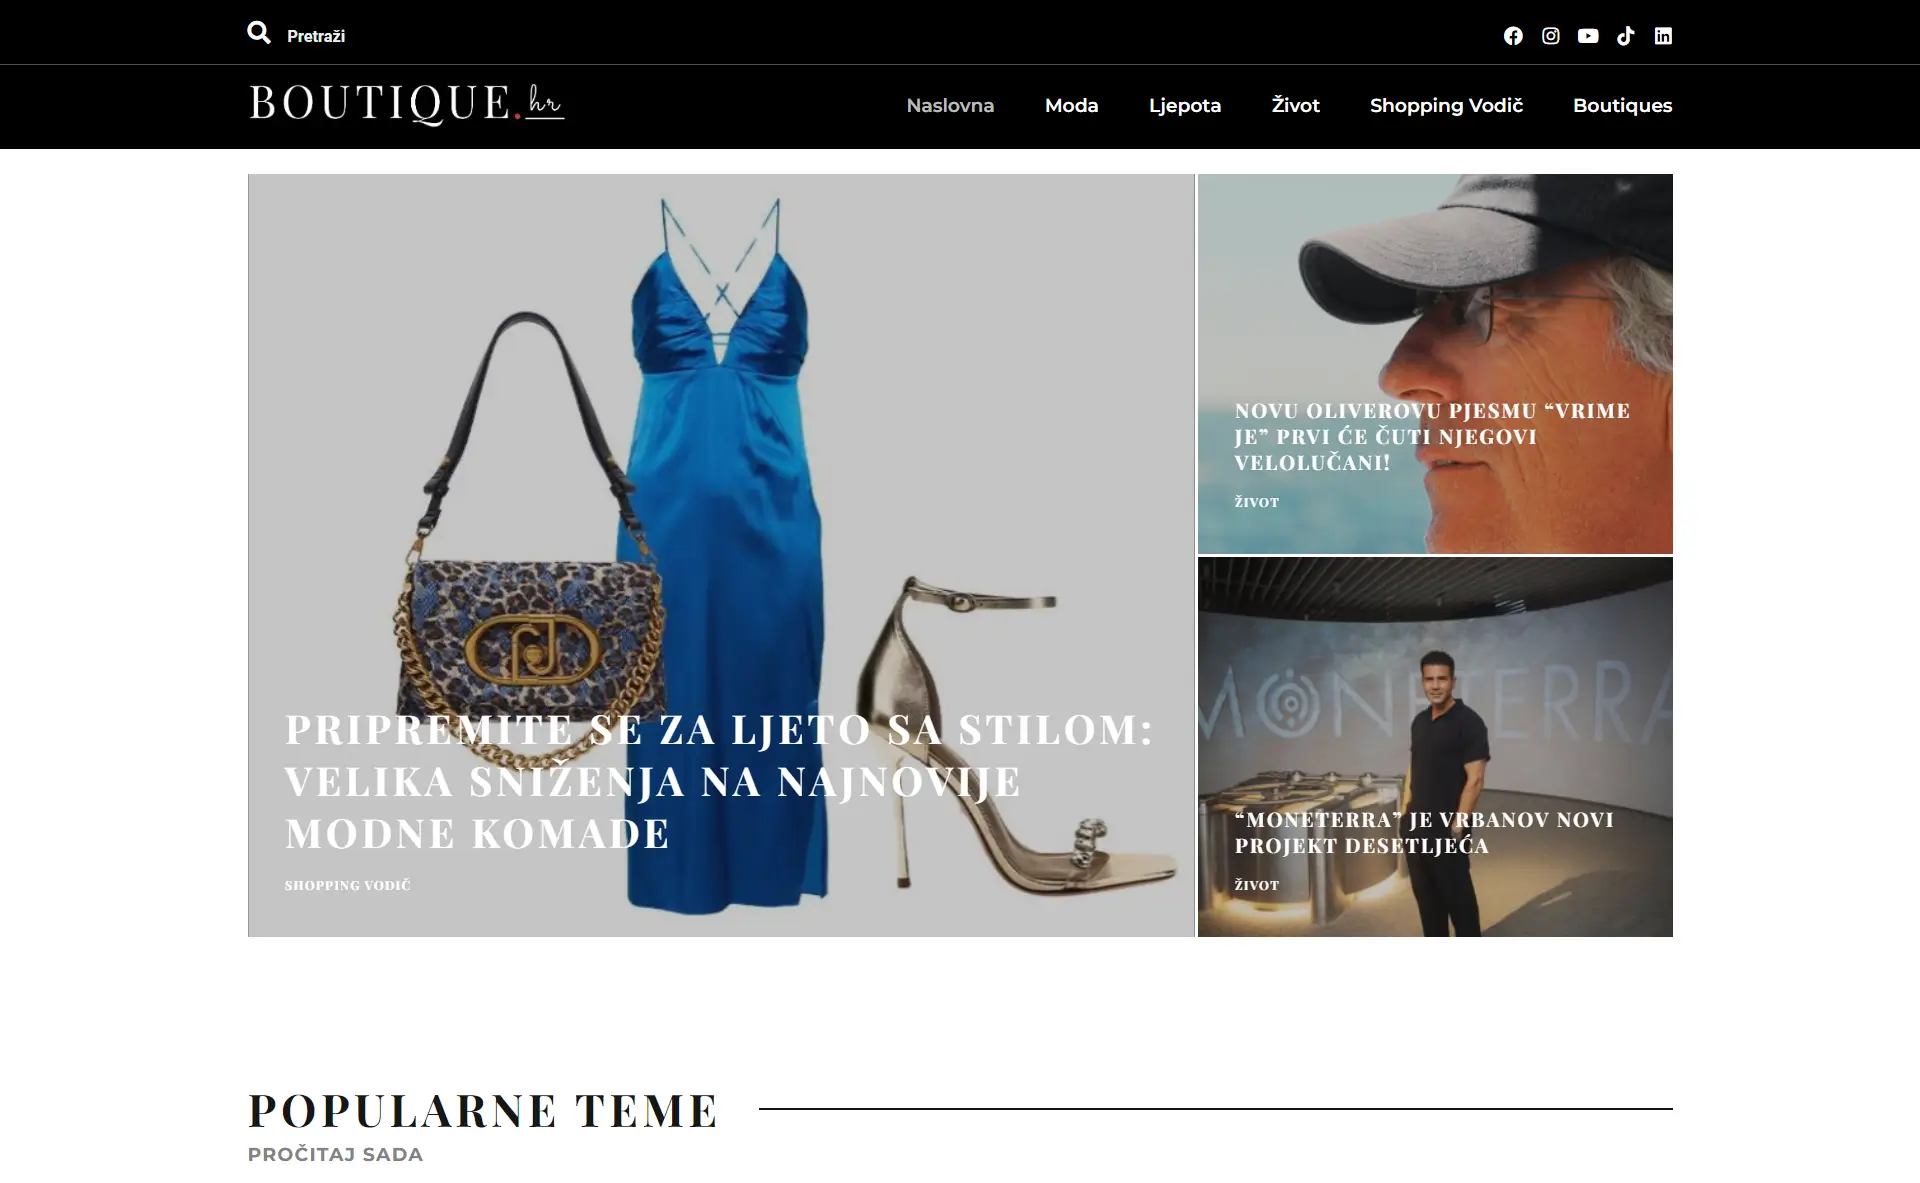The image size is (1920, 1183).
Task: Open the LinkedIn social icon
Action: [x=1663, y=36]
